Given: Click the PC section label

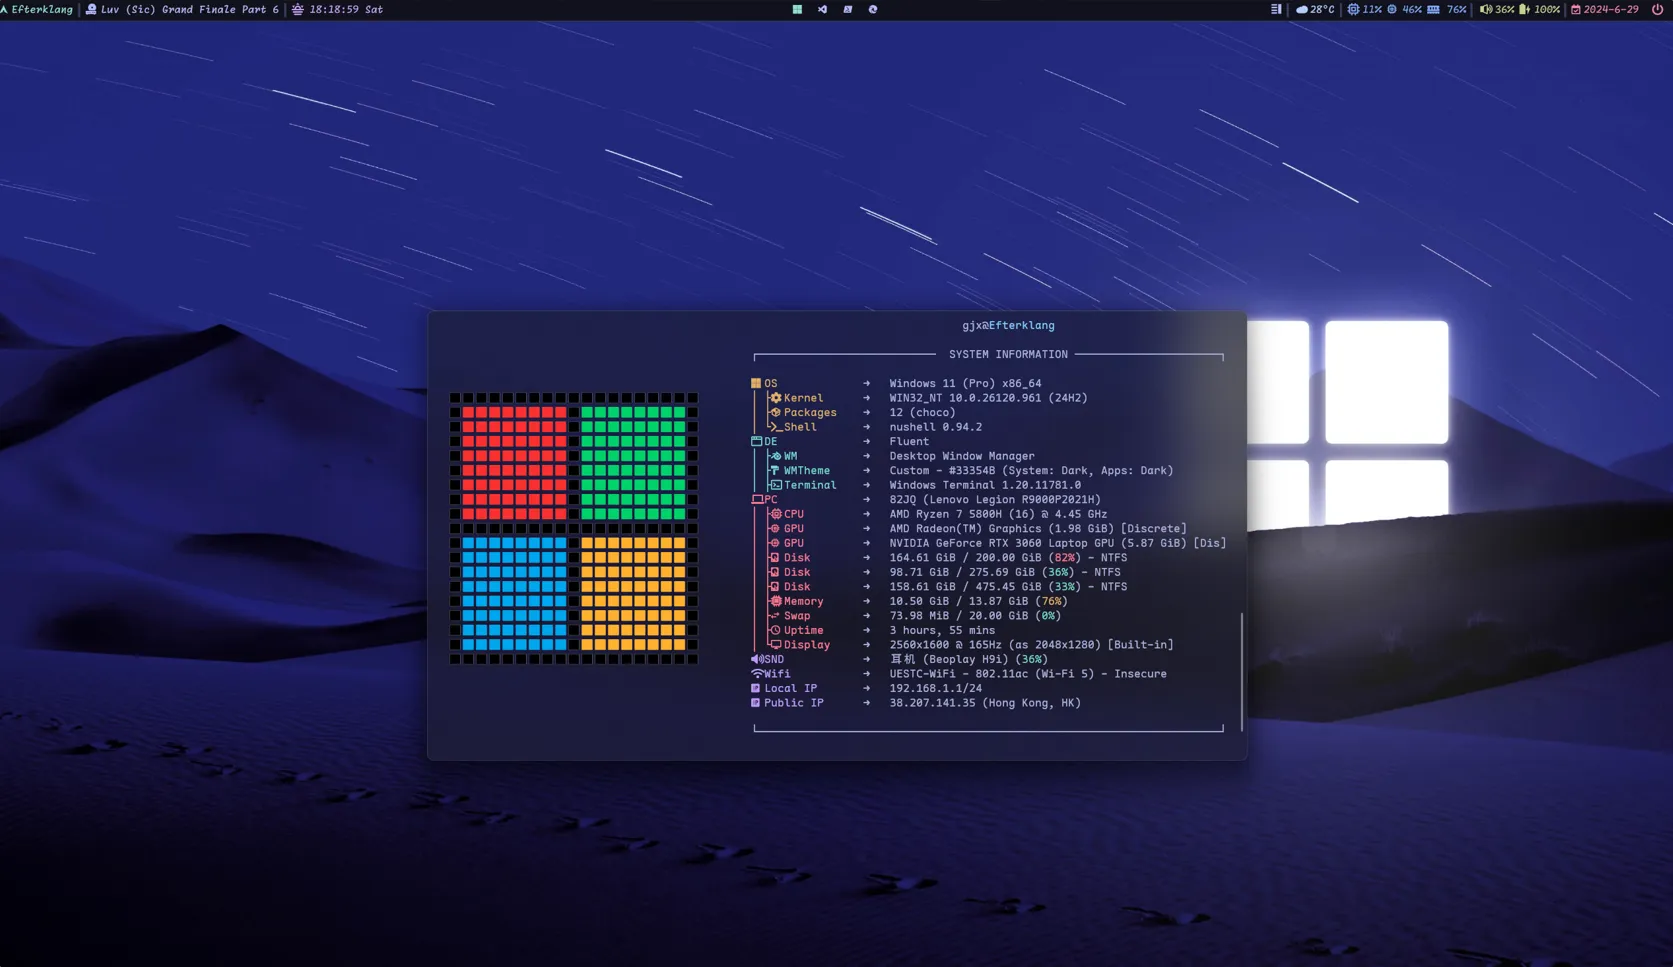Looking at the screenshot, I should pyautogui.click(x=770, y=499).
